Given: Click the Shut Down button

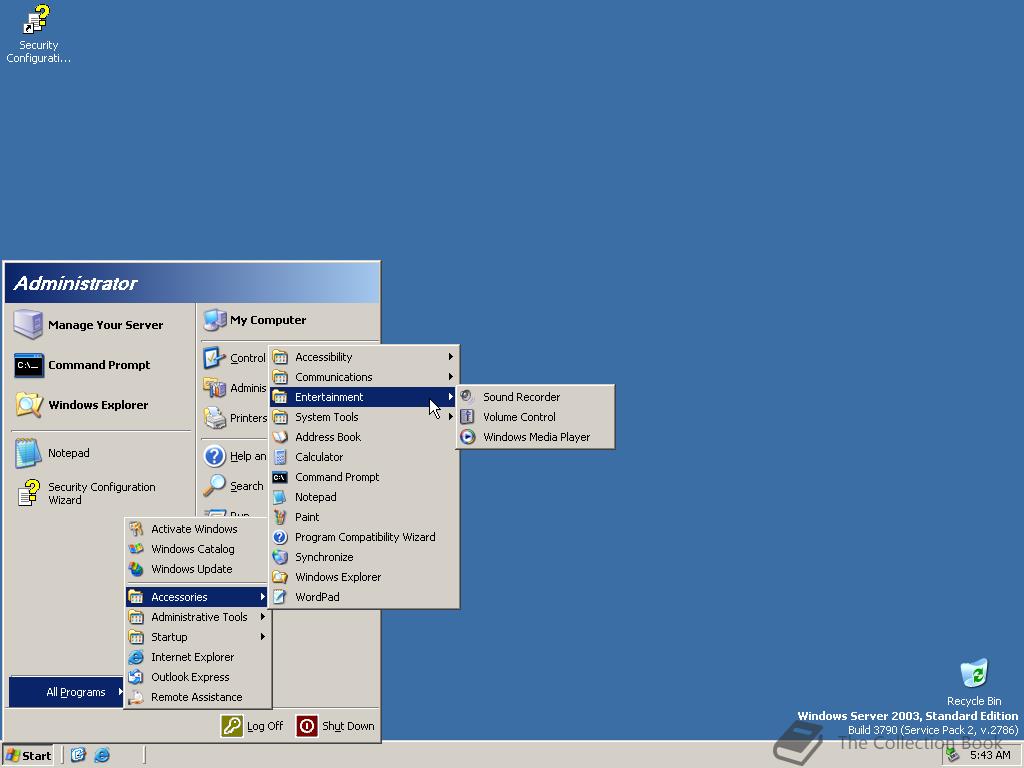Looking at the screenshot, I should point(336,726).
